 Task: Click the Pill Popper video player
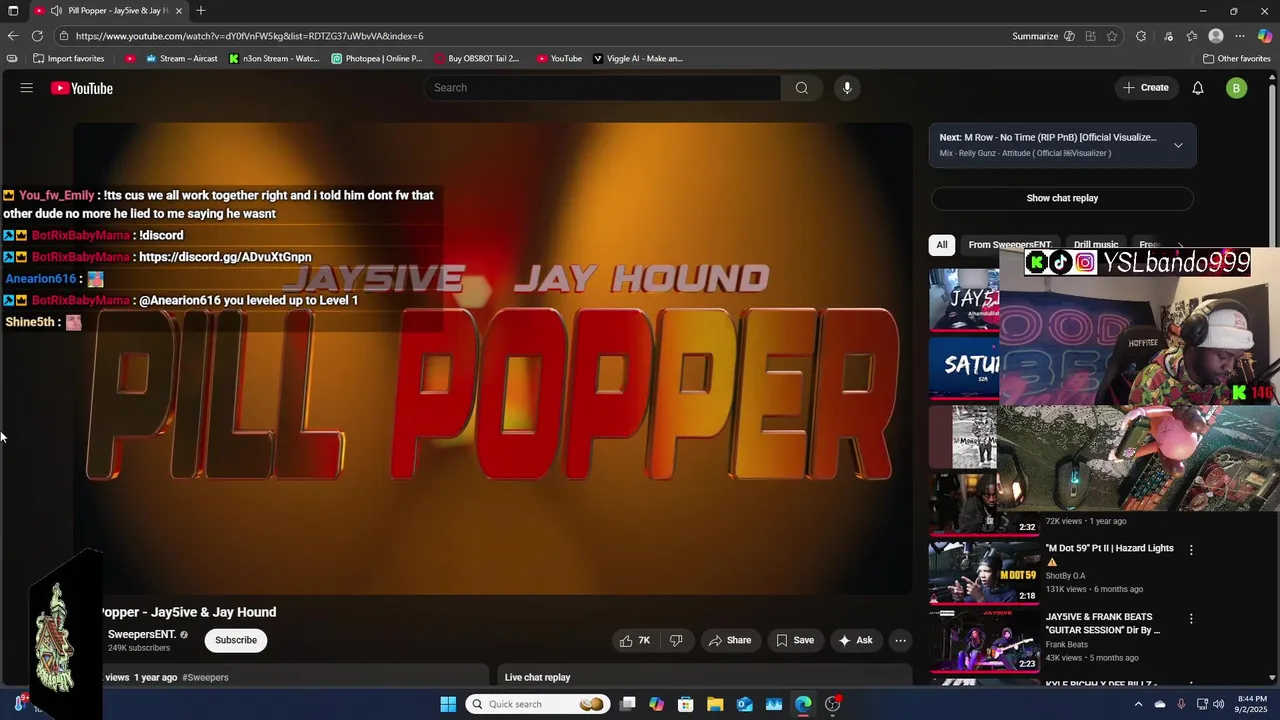(493, 358)
